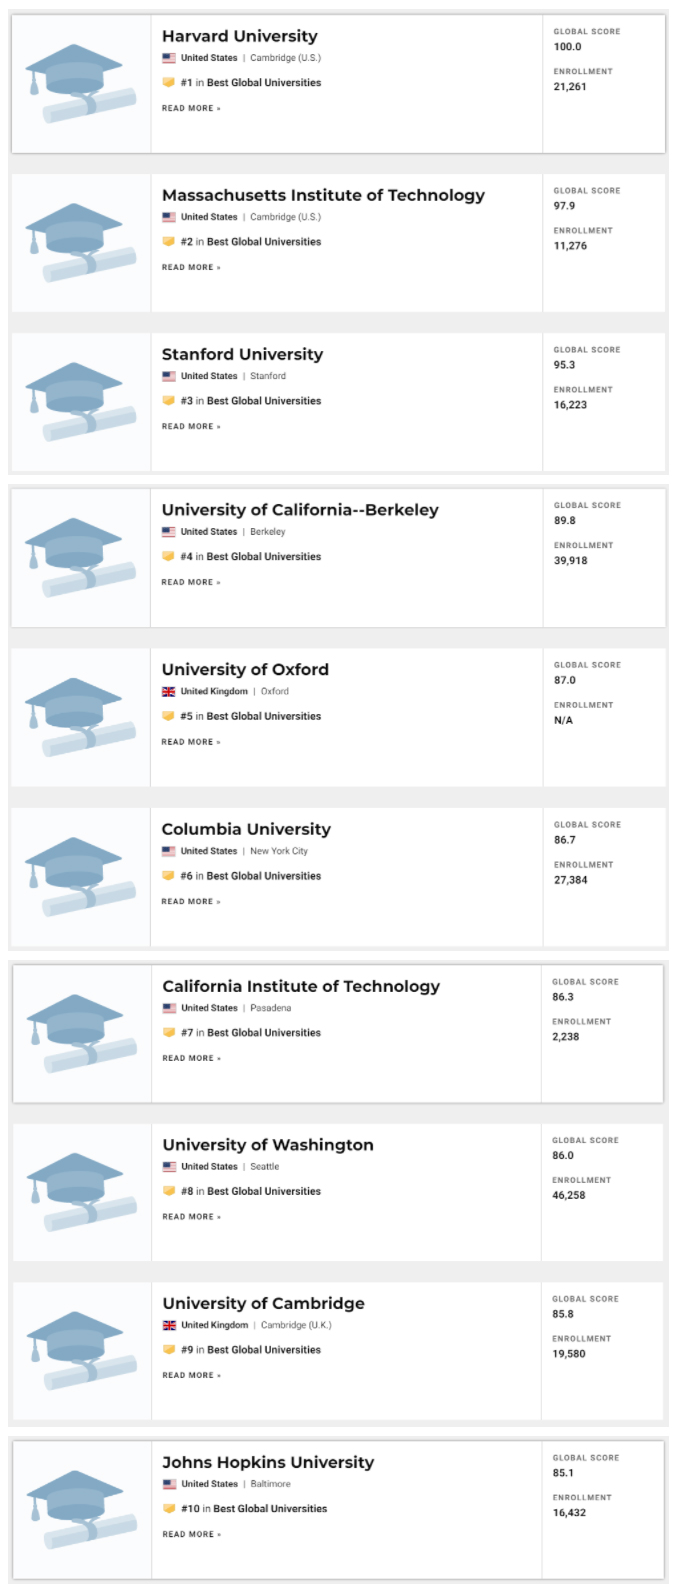Expand Read More for Johns Hopkins University
Image resolution: width=683 pixels, height=1595 pixels.
pos(192,1534)
